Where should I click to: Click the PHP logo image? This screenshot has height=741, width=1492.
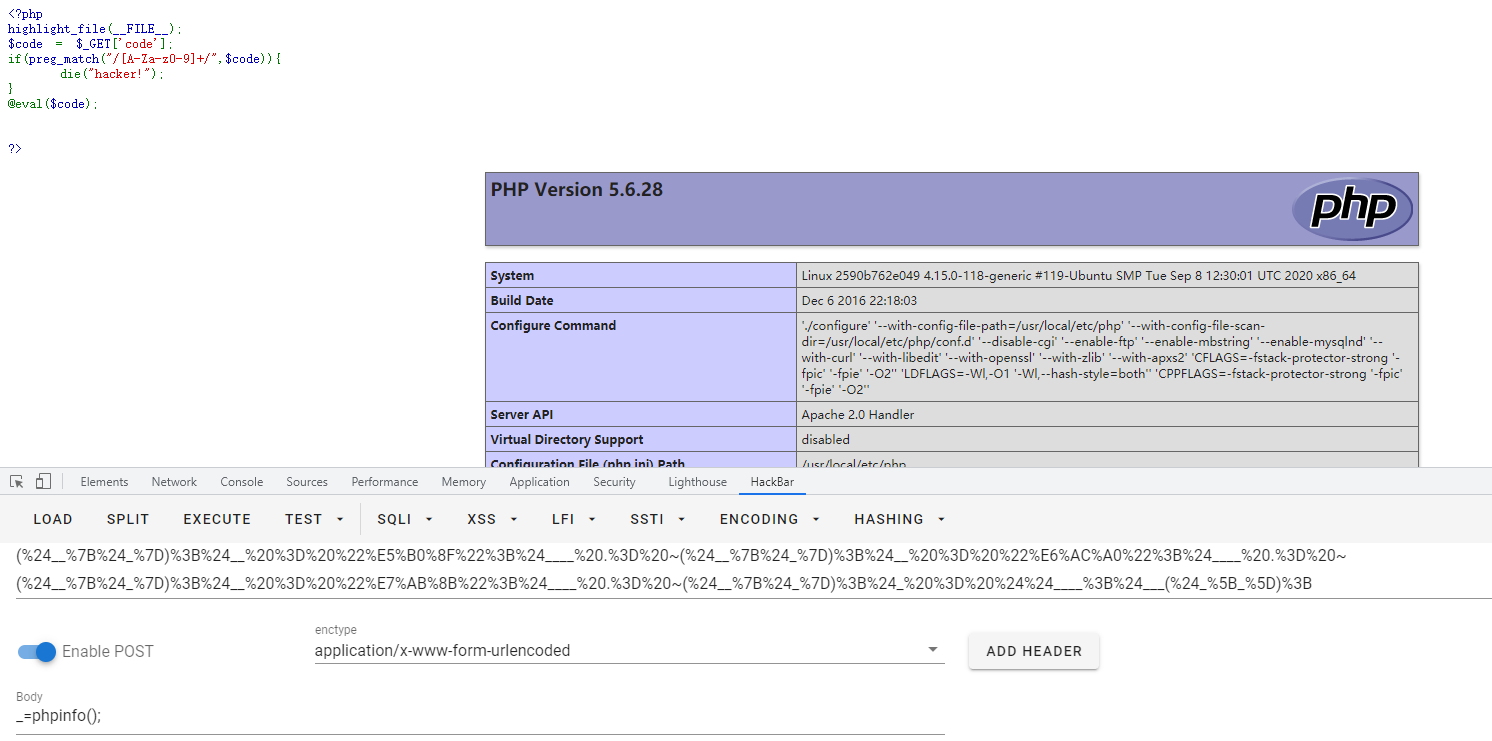coord(1352,209)
